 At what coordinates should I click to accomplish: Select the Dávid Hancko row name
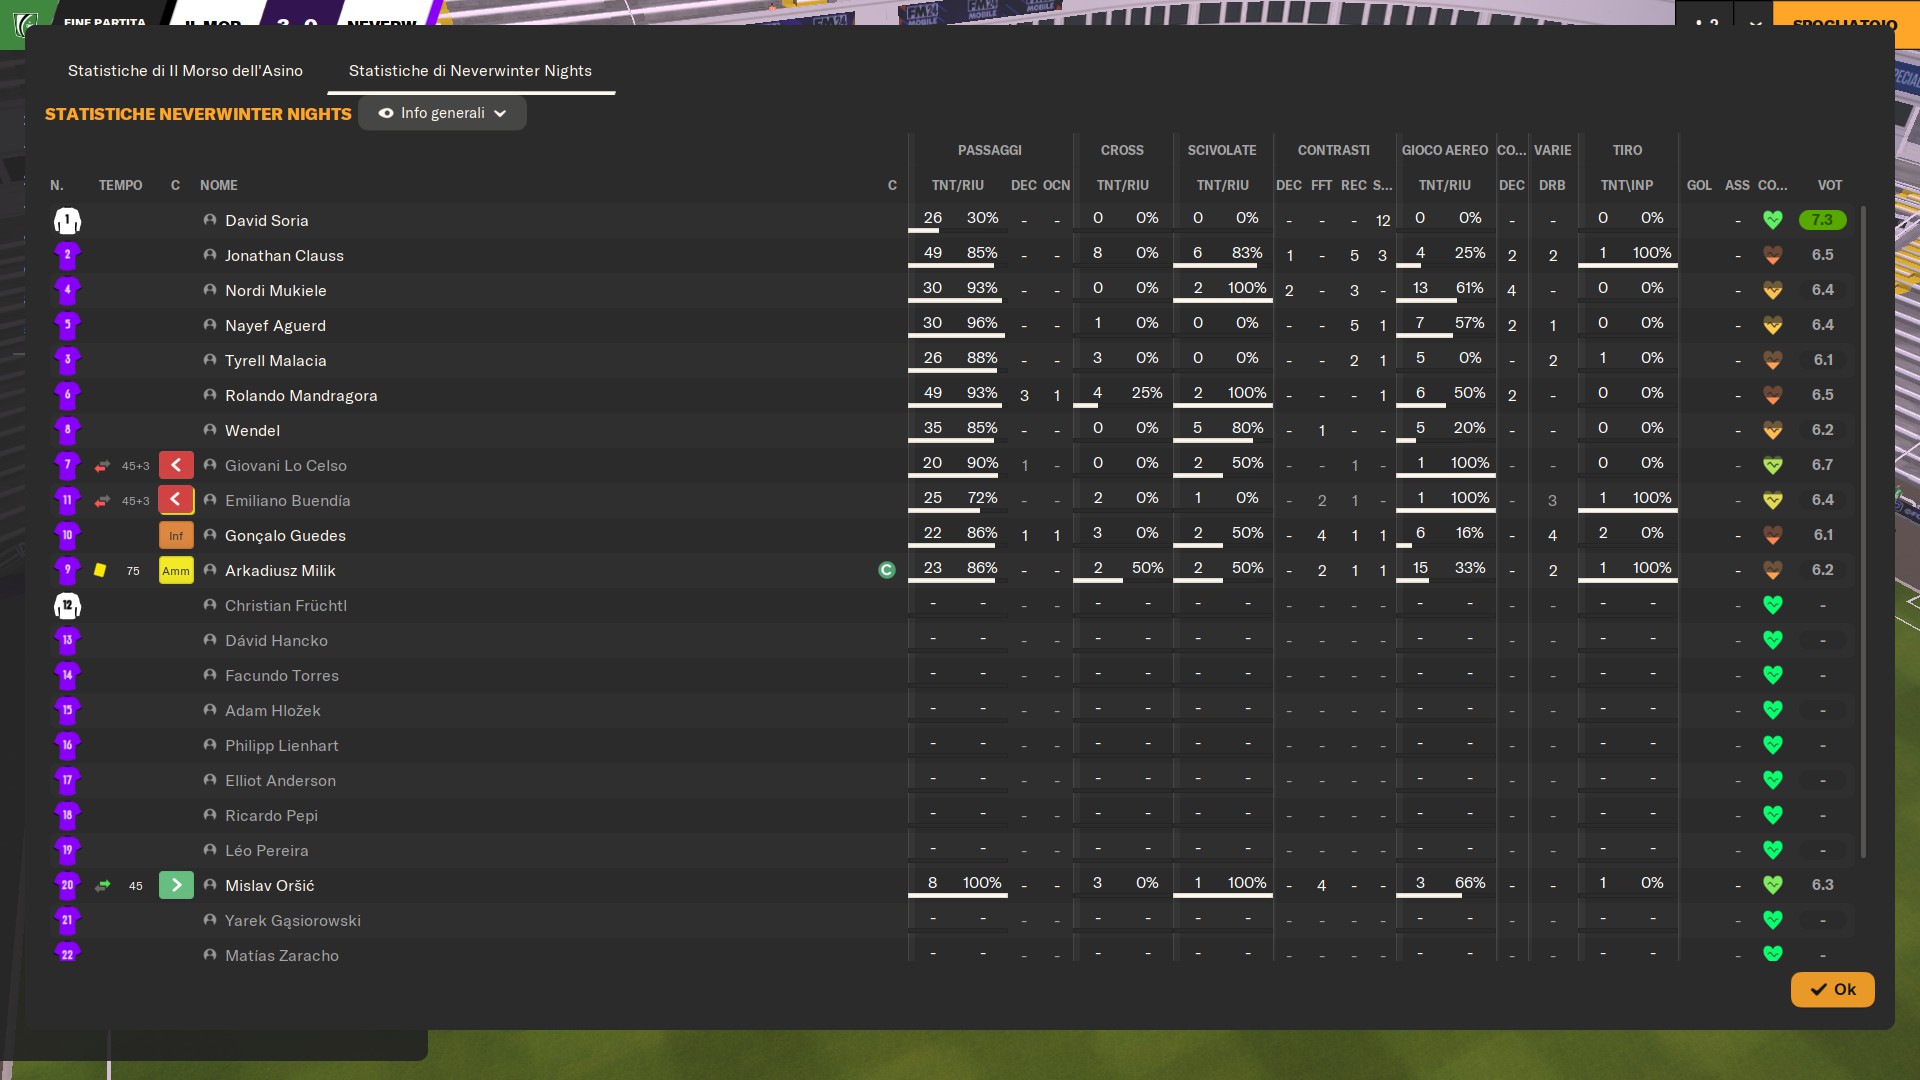coord(276,640)
